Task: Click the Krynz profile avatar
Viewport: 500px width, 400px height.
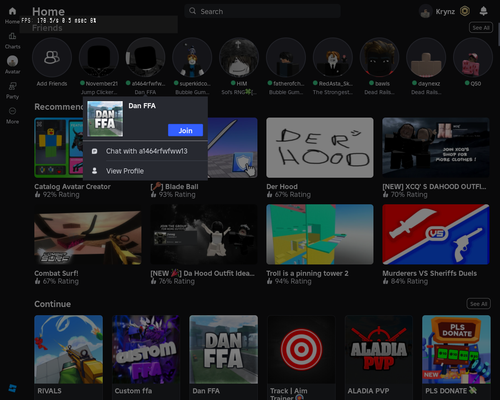Action: point(425,12)
